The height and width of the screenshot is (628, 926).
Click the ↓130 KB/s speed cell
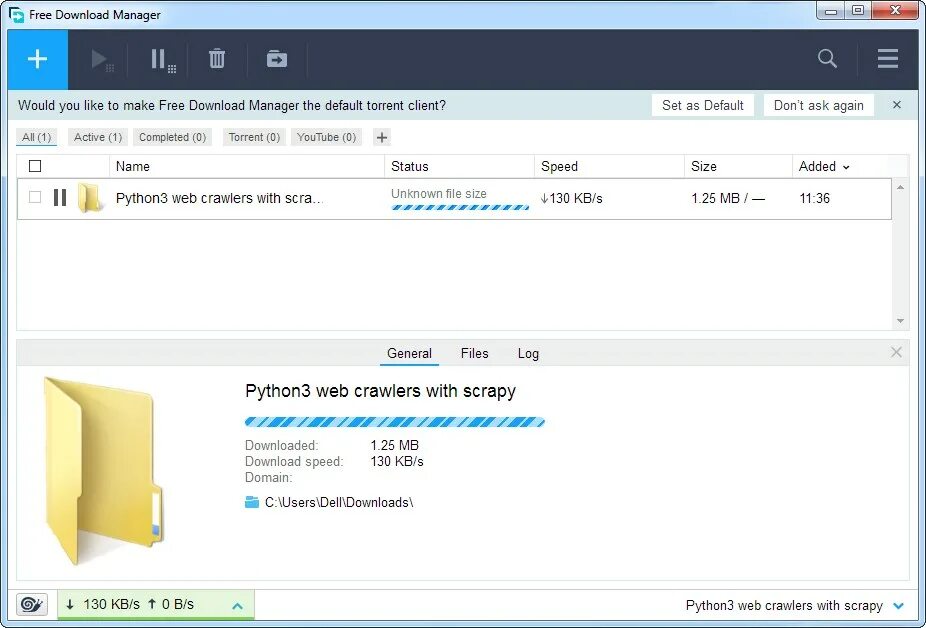(571, 199)
